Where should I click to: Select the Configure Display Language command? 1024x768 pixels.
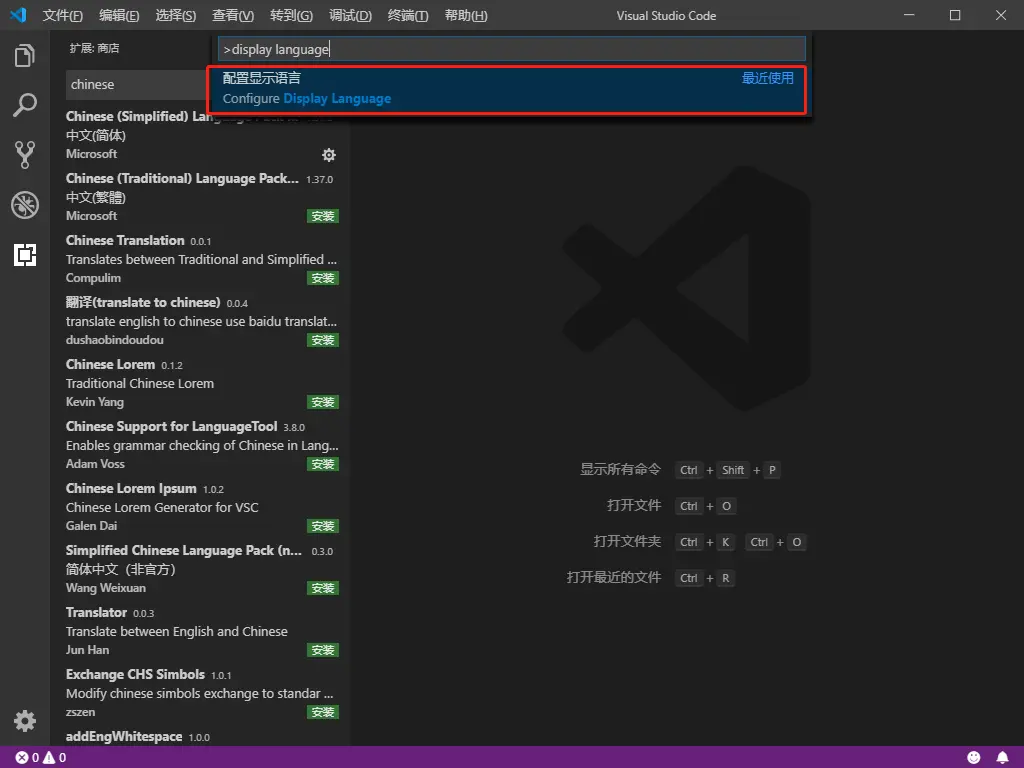507,89
